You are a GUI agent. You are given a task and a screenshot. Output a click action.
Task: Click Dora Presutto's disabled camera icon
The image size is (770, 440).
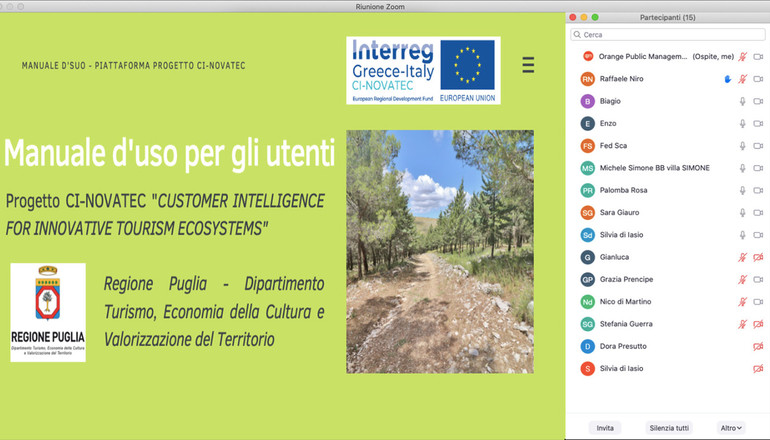(x=758, y=346)
